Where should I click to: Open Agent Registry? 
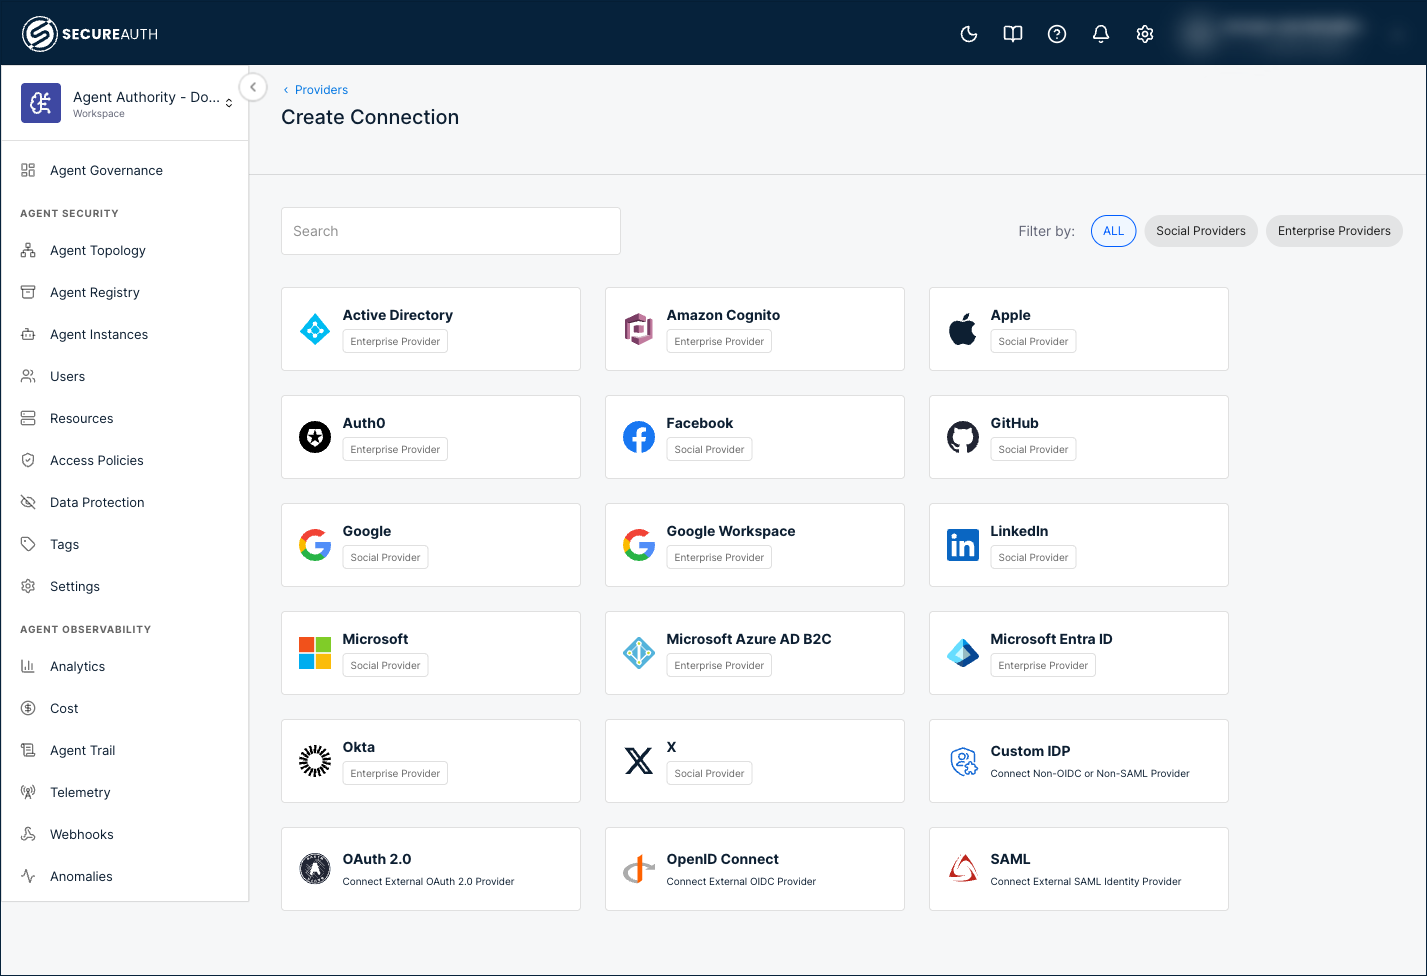(x=95, y=293)
